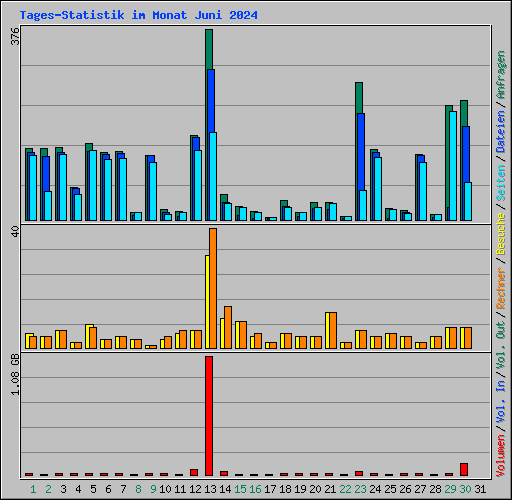Image resolution: width=512 pixels, height=500 pixels.
Task: Click day label "31" on the x-axis
Action: [480, 489]
